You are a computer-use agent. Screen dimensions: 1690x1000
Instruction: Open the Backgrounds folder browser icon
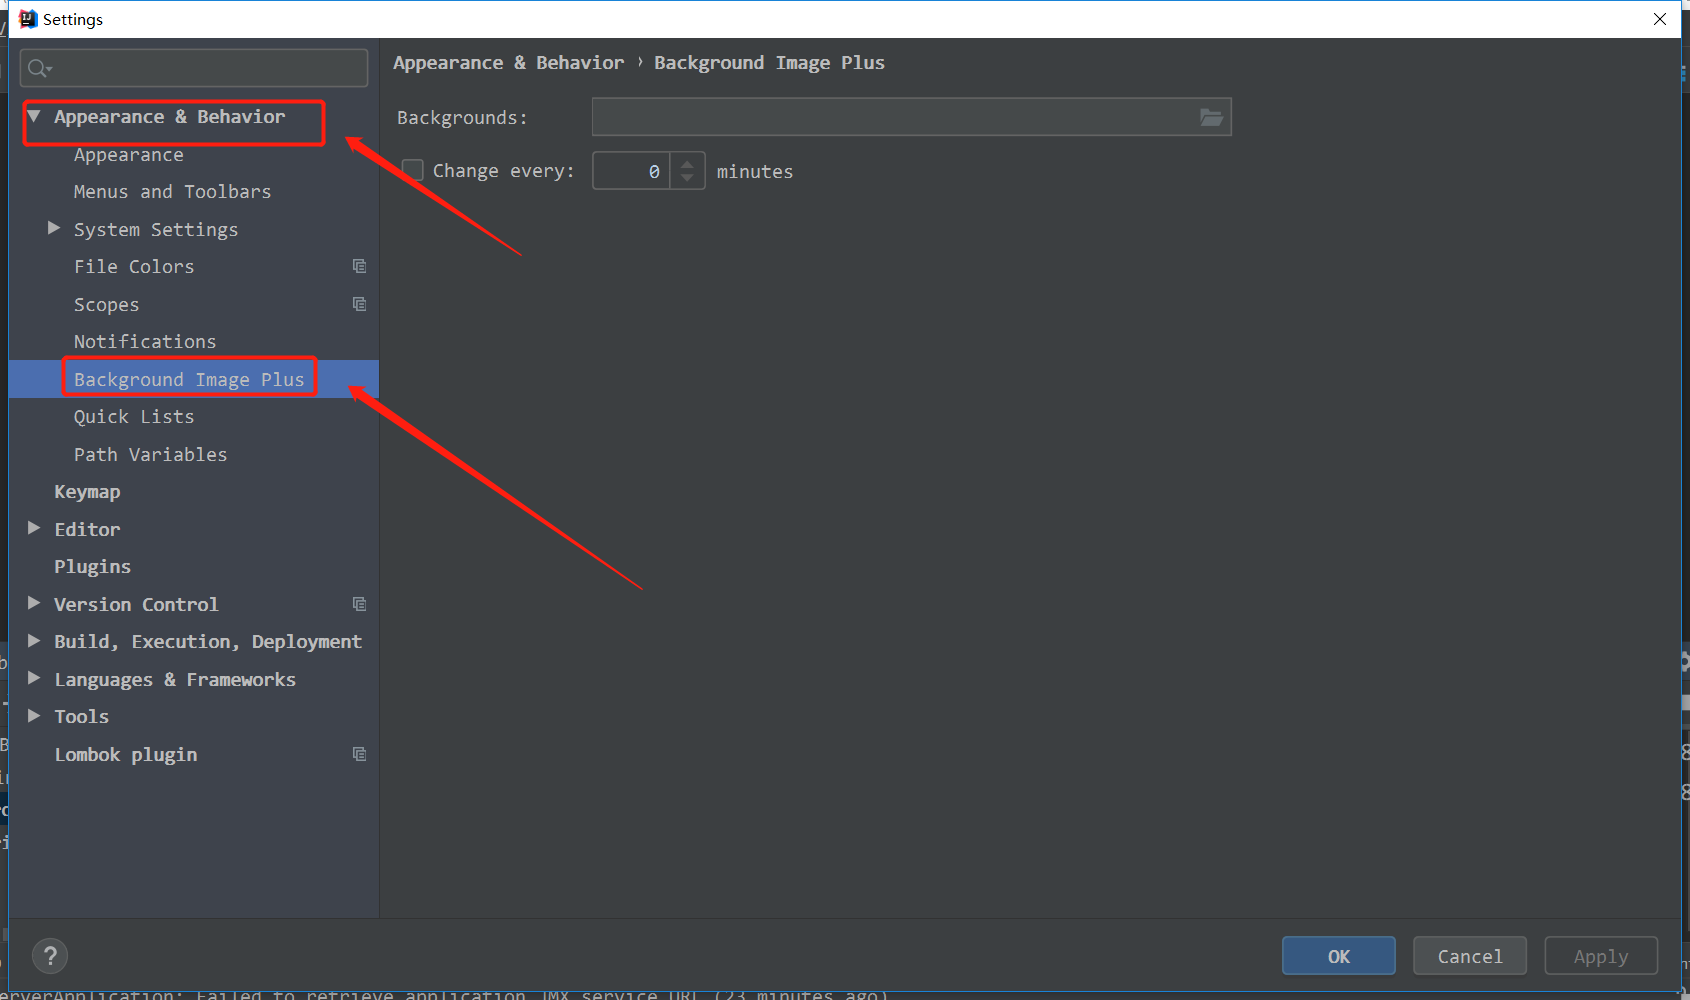coord(1212,117)
